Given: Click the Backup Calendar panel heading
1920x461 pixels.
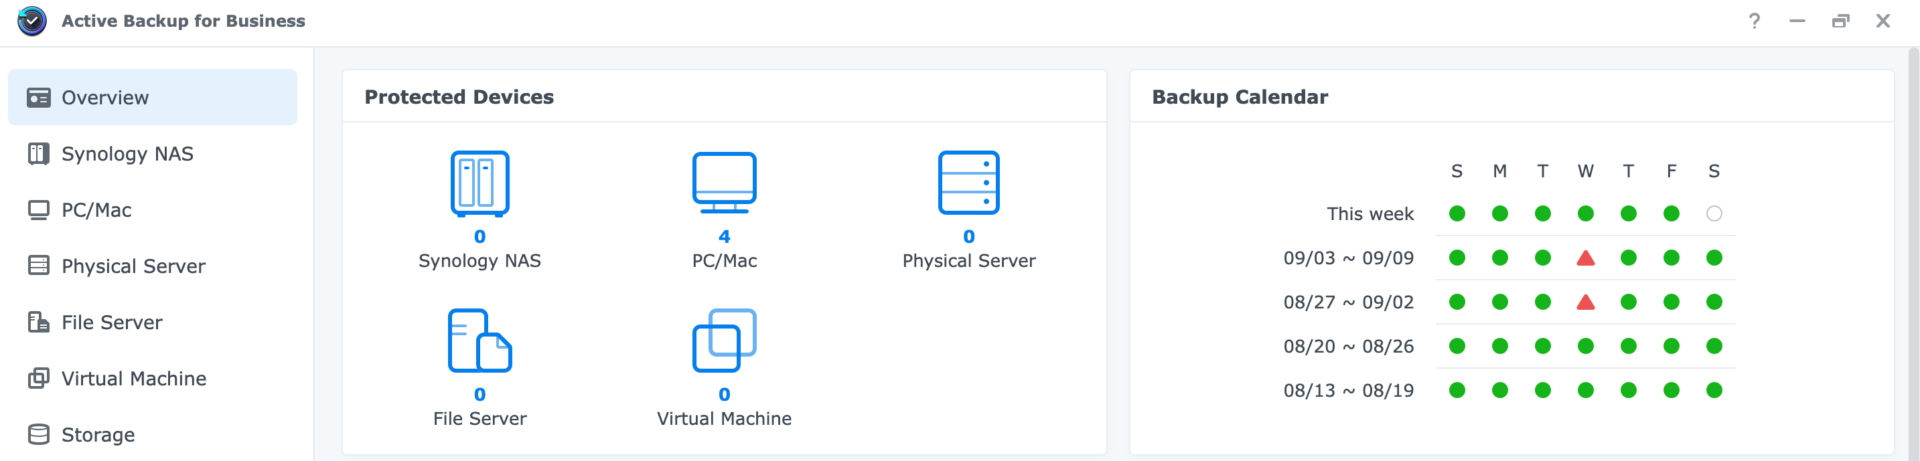Looking at the screenshot, I should coord(1240,97).
